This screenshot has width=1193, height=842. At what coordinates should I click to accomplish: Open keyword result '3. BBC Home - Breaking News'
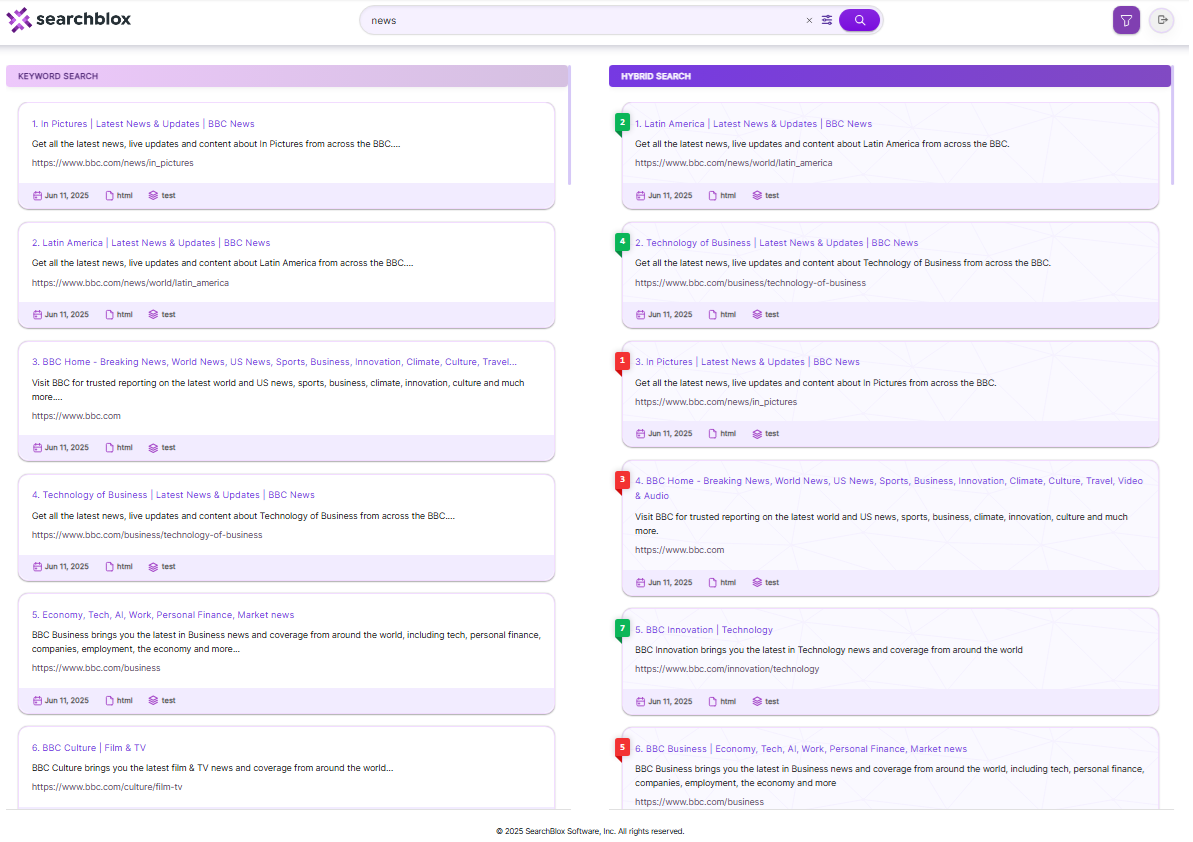[x=275, y=363]
